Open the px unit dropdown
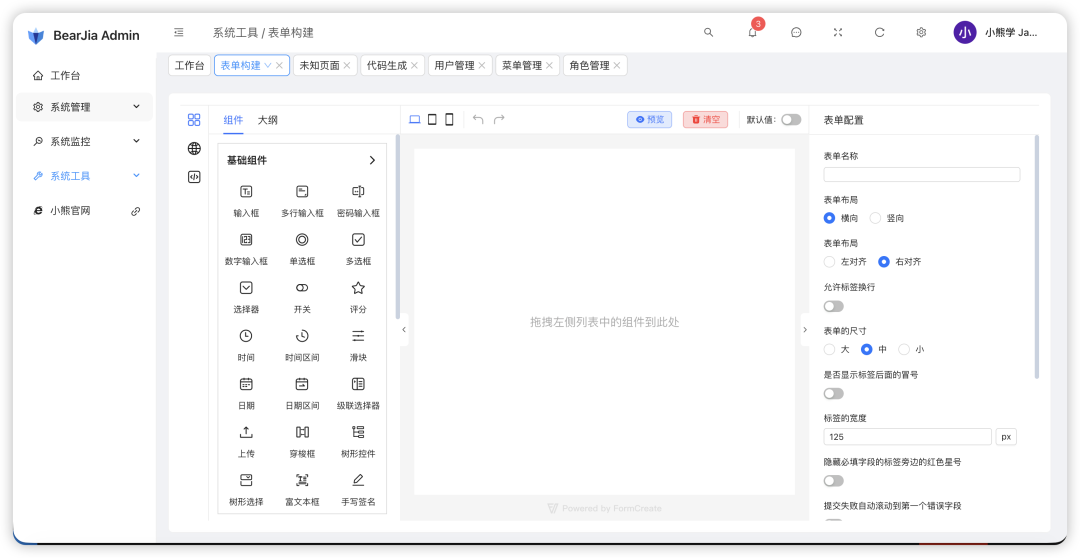 click(1006, 437)
